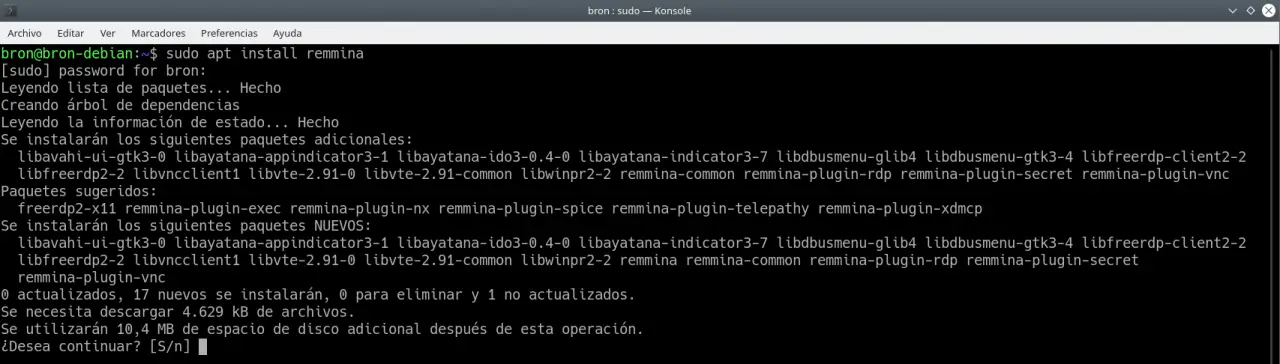
Task: Click 'freerdp2-x11' package name
Action: [x=67, y=208]
